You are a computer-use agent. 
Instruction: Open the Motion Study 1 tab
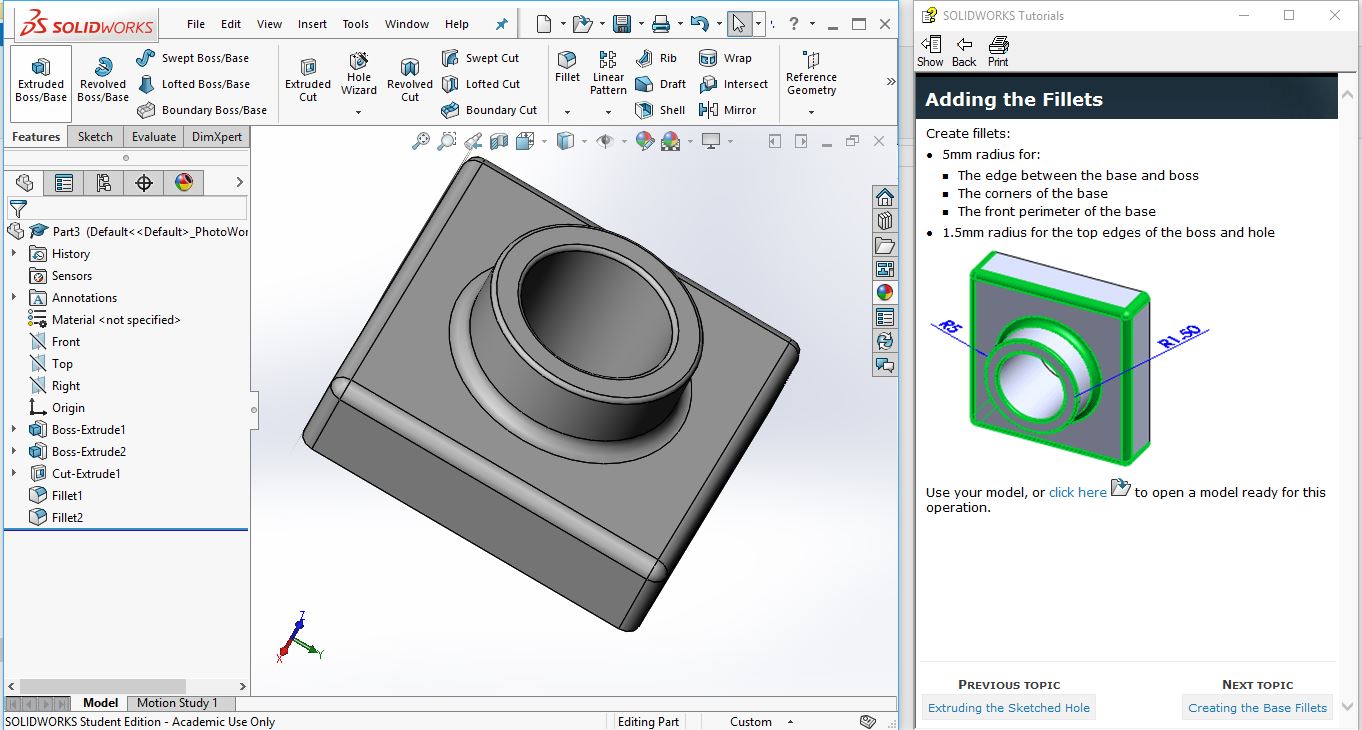tap(177, 703)
